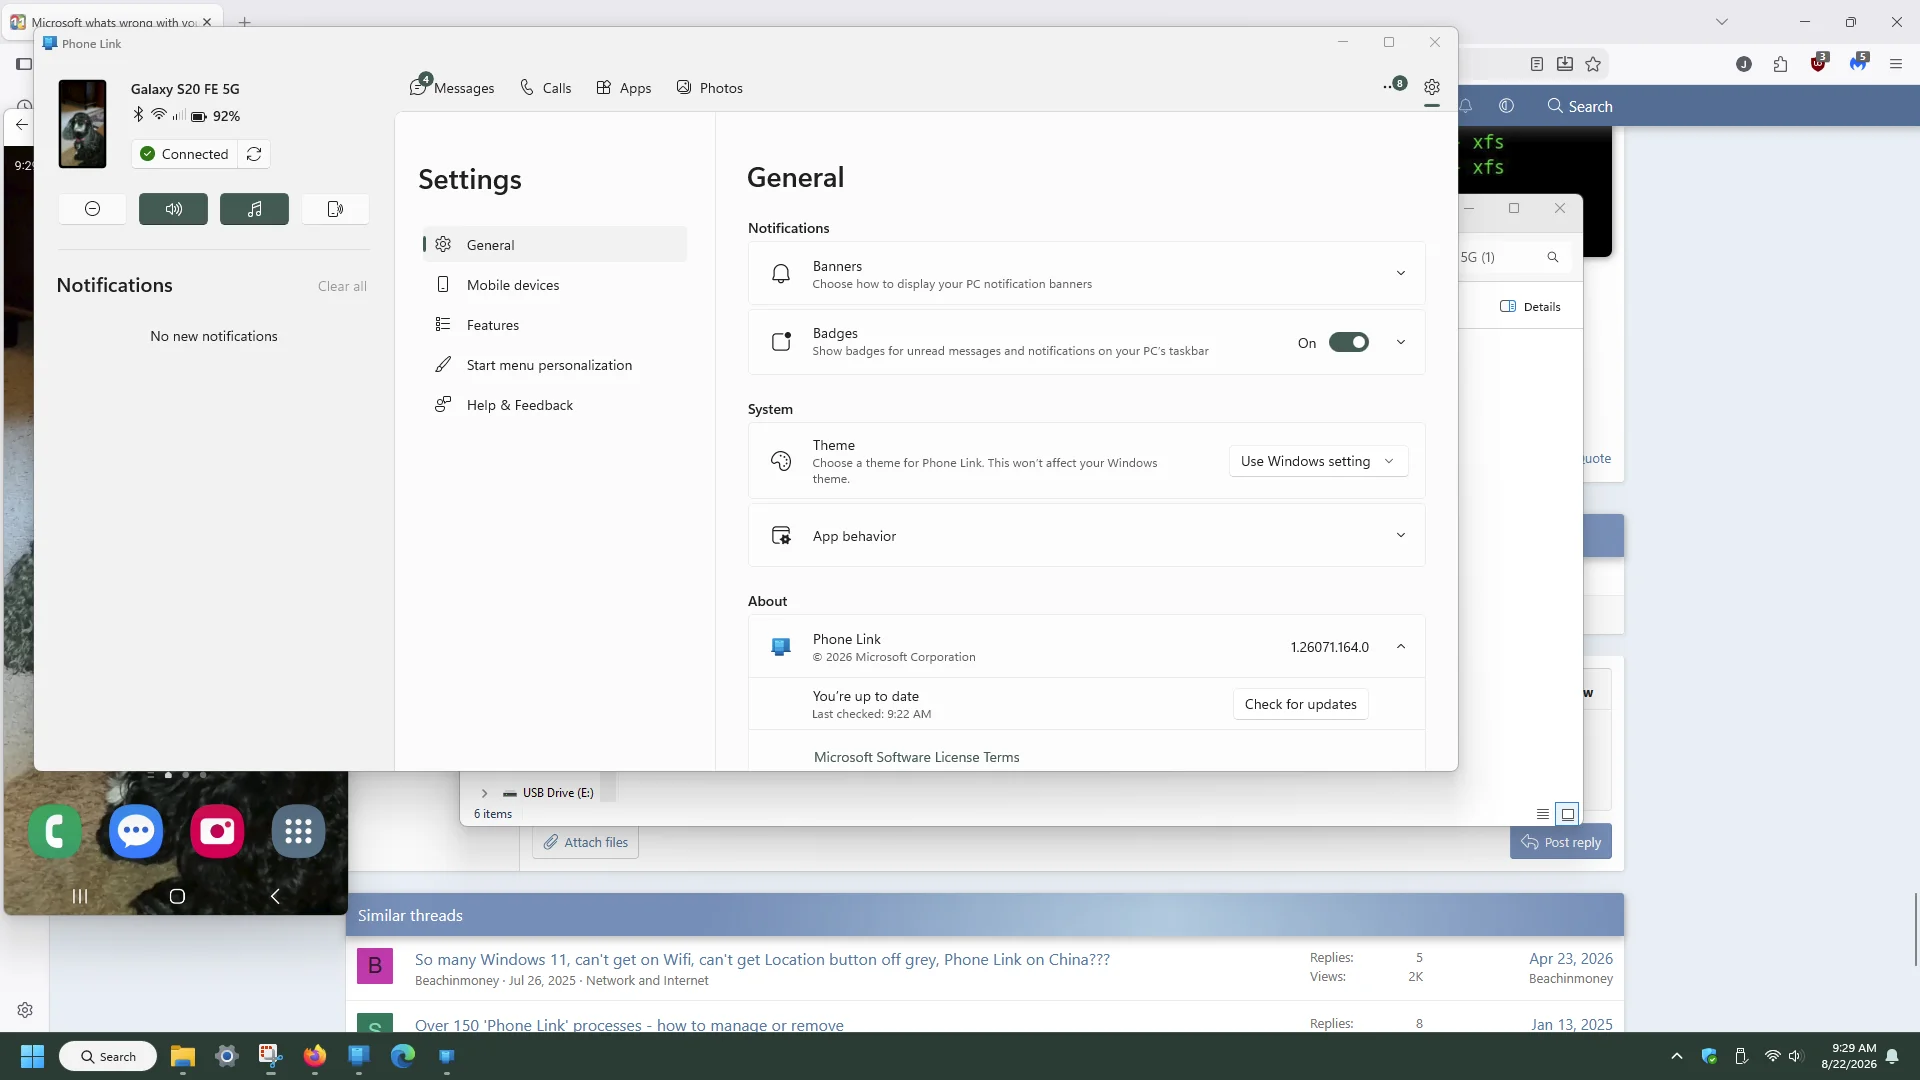Image resolution: width=1920 pixels, height=1080 pixels.
Task: Switch to the Calls tab
Action: [546, 88]
